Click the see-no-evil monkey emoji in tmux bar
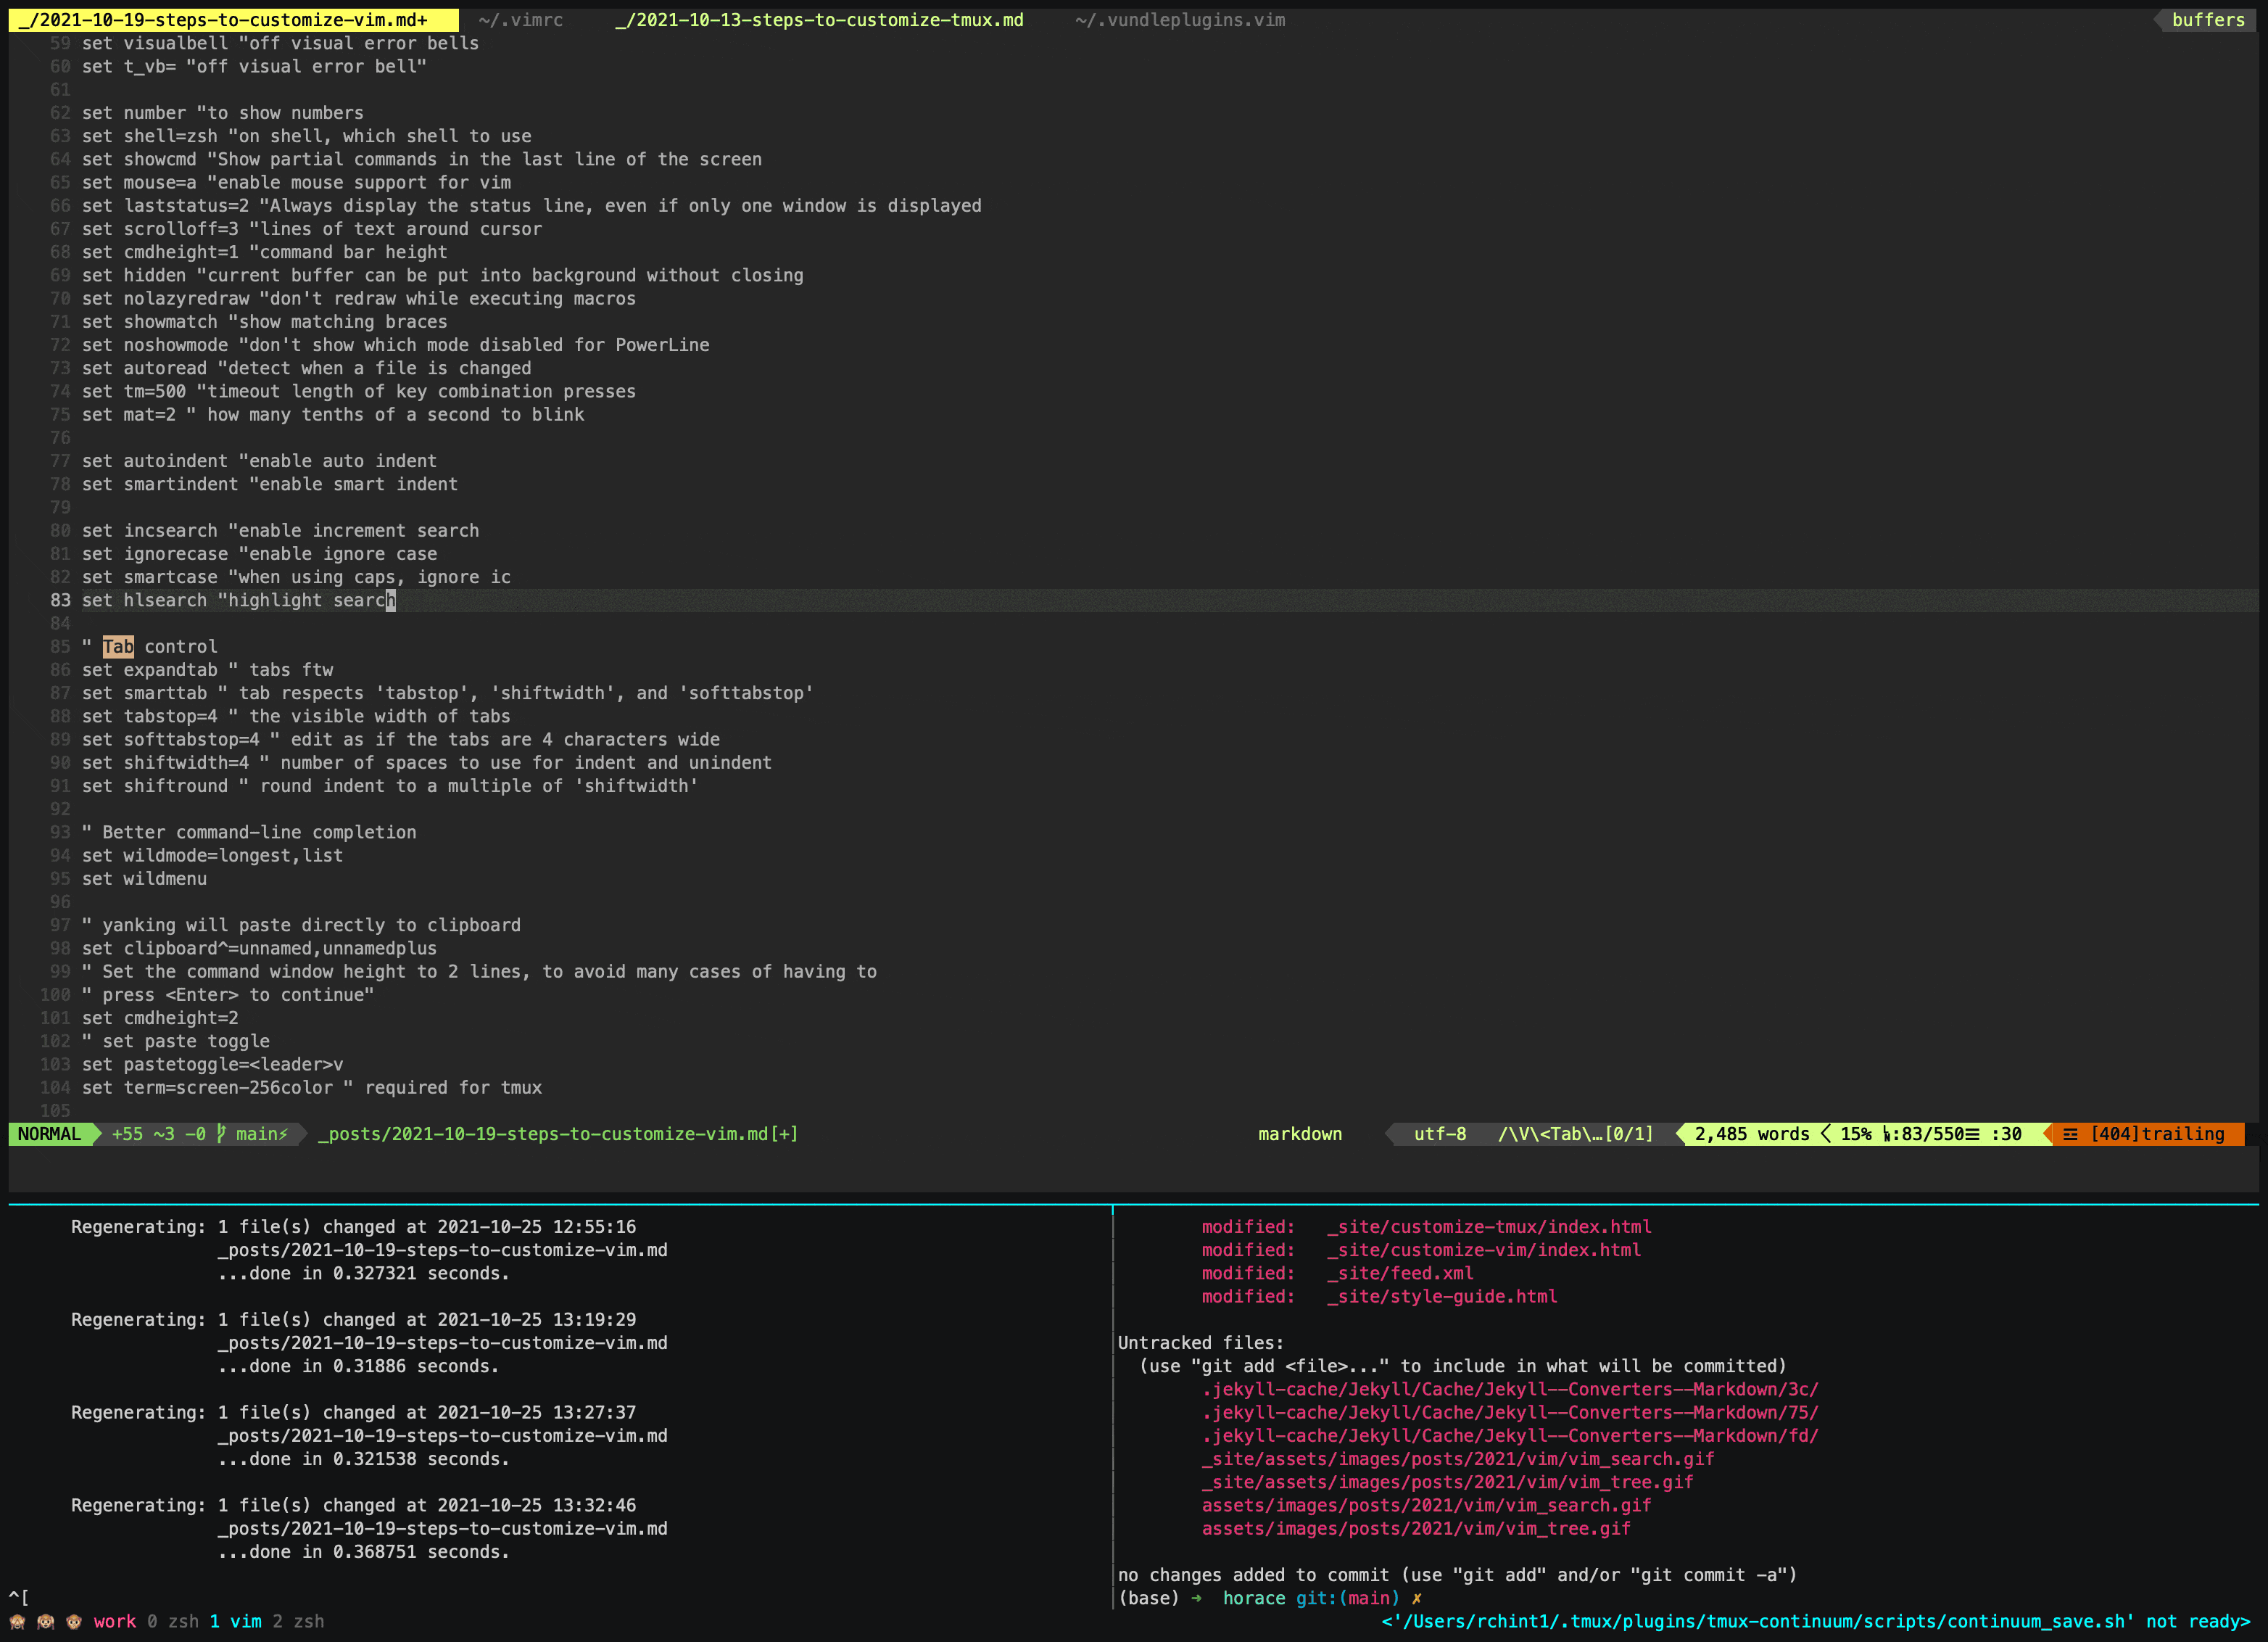The height and width of the screenshot is (1642, 2268). pos(18,1622)
